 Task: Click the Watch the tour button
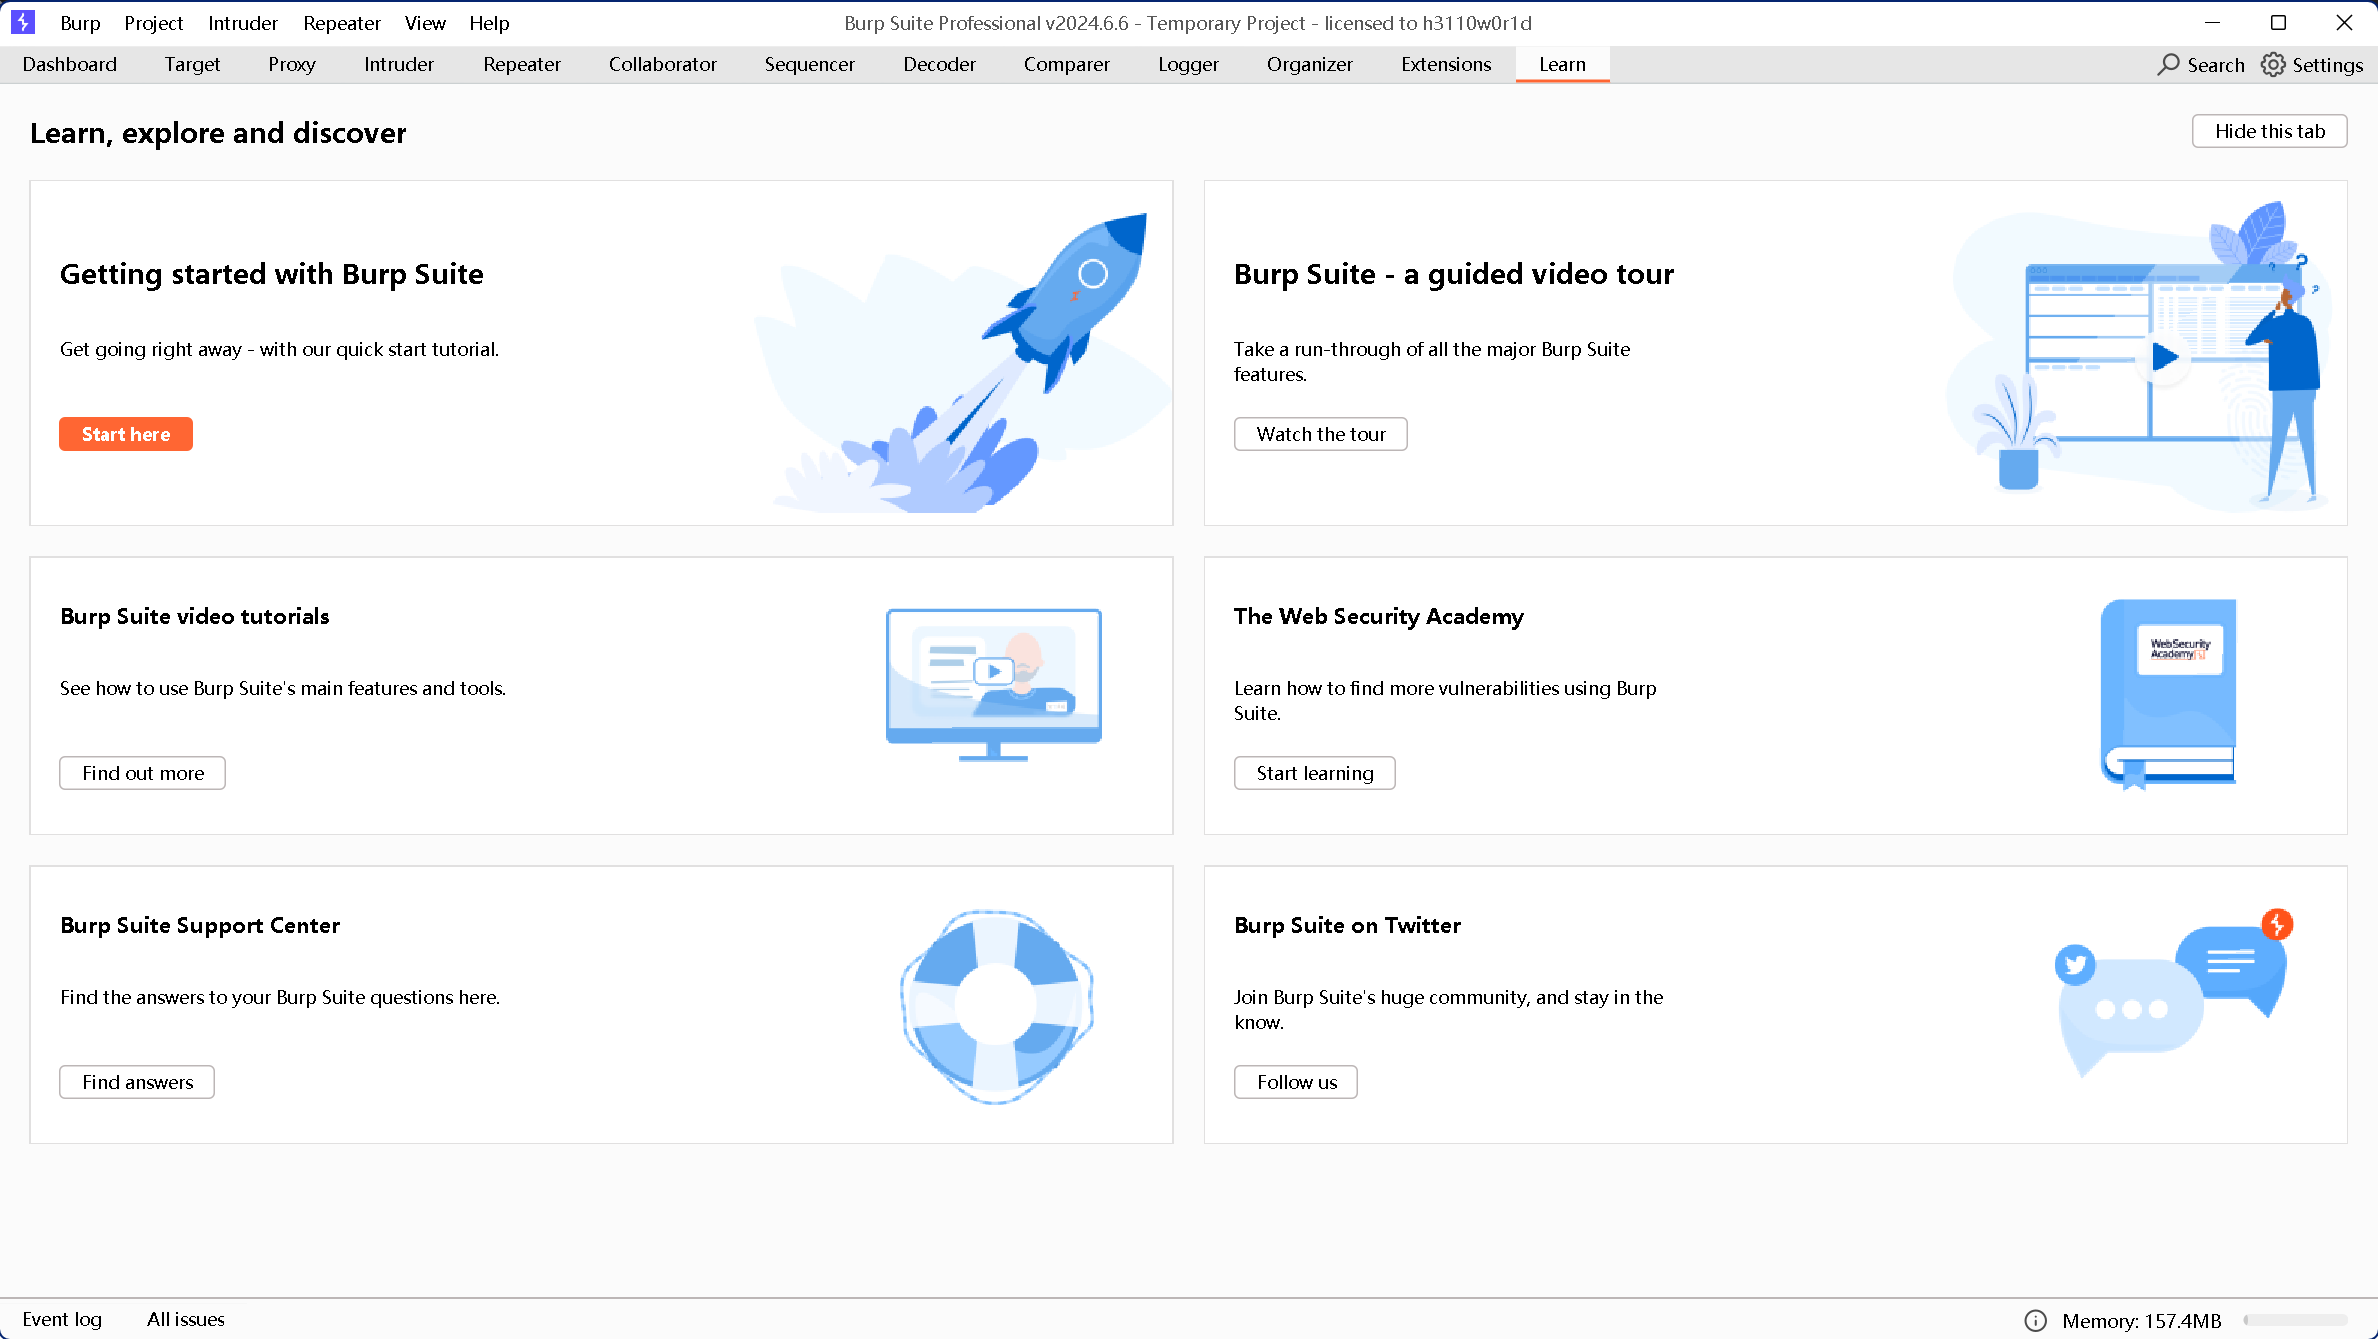click(1320, 434)
